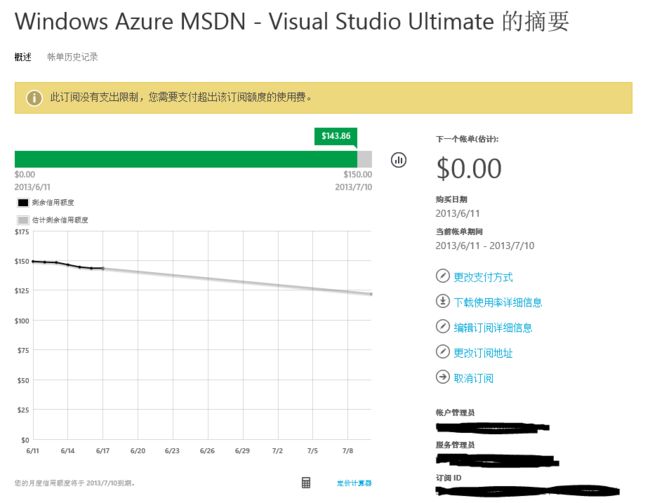This screenshot has height=503, width=650.
Task: Click the large $0.00 next bill estimate
Action: (x=469, y=168)
